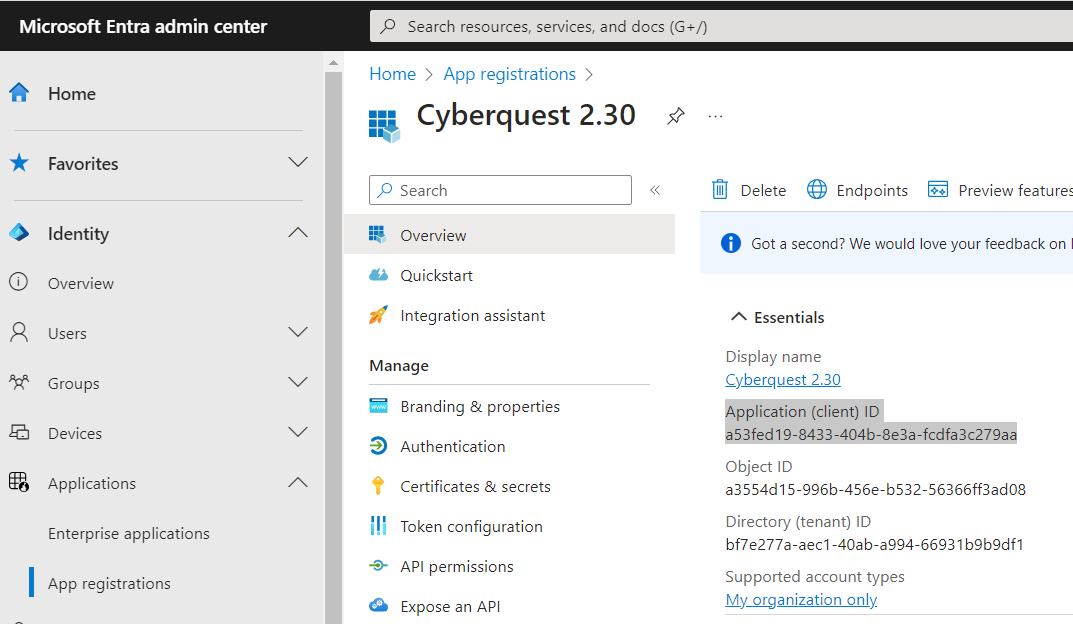Click the Expose an API cloud icon
The width and height of the screenshot is (1073, 624).
378,606
